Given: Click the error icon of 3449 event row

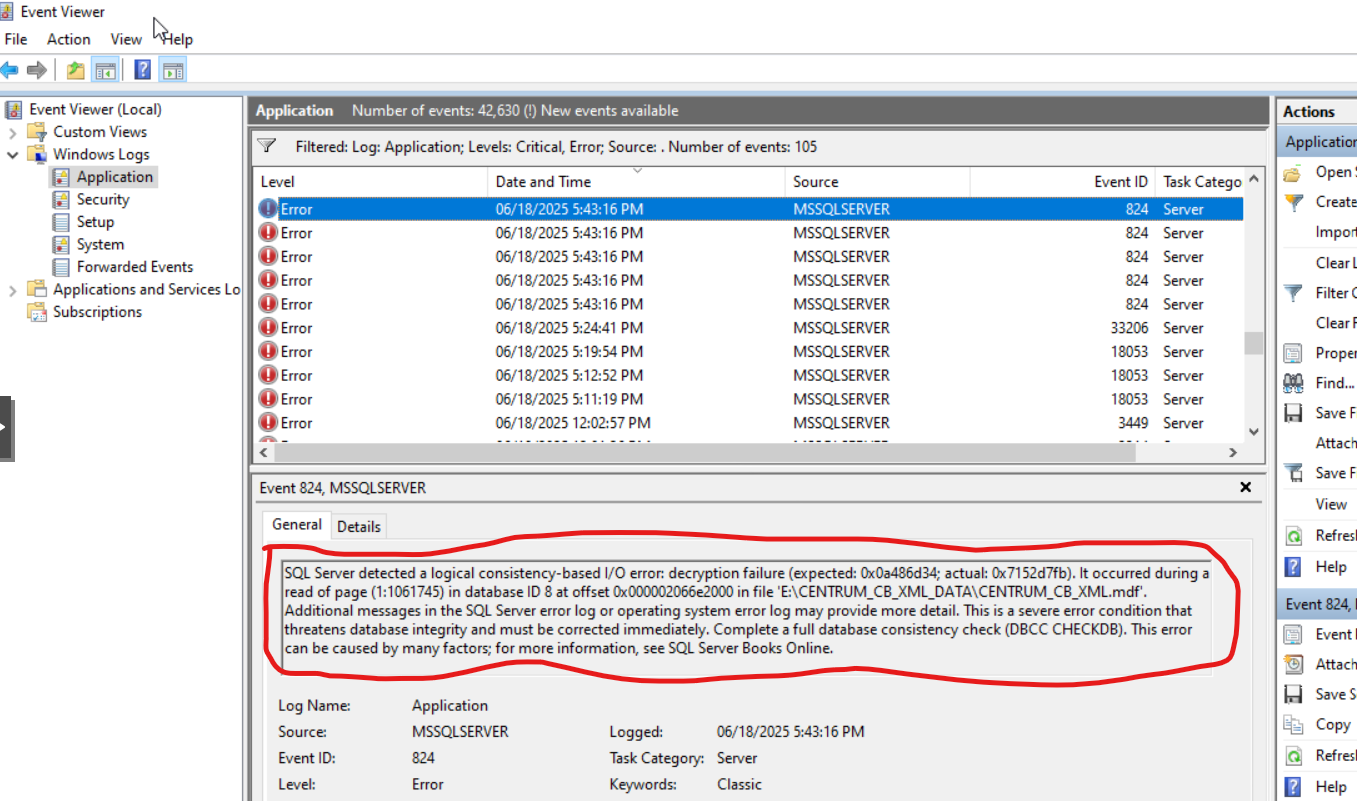Looking at the screenshot, I should [268, 423].
